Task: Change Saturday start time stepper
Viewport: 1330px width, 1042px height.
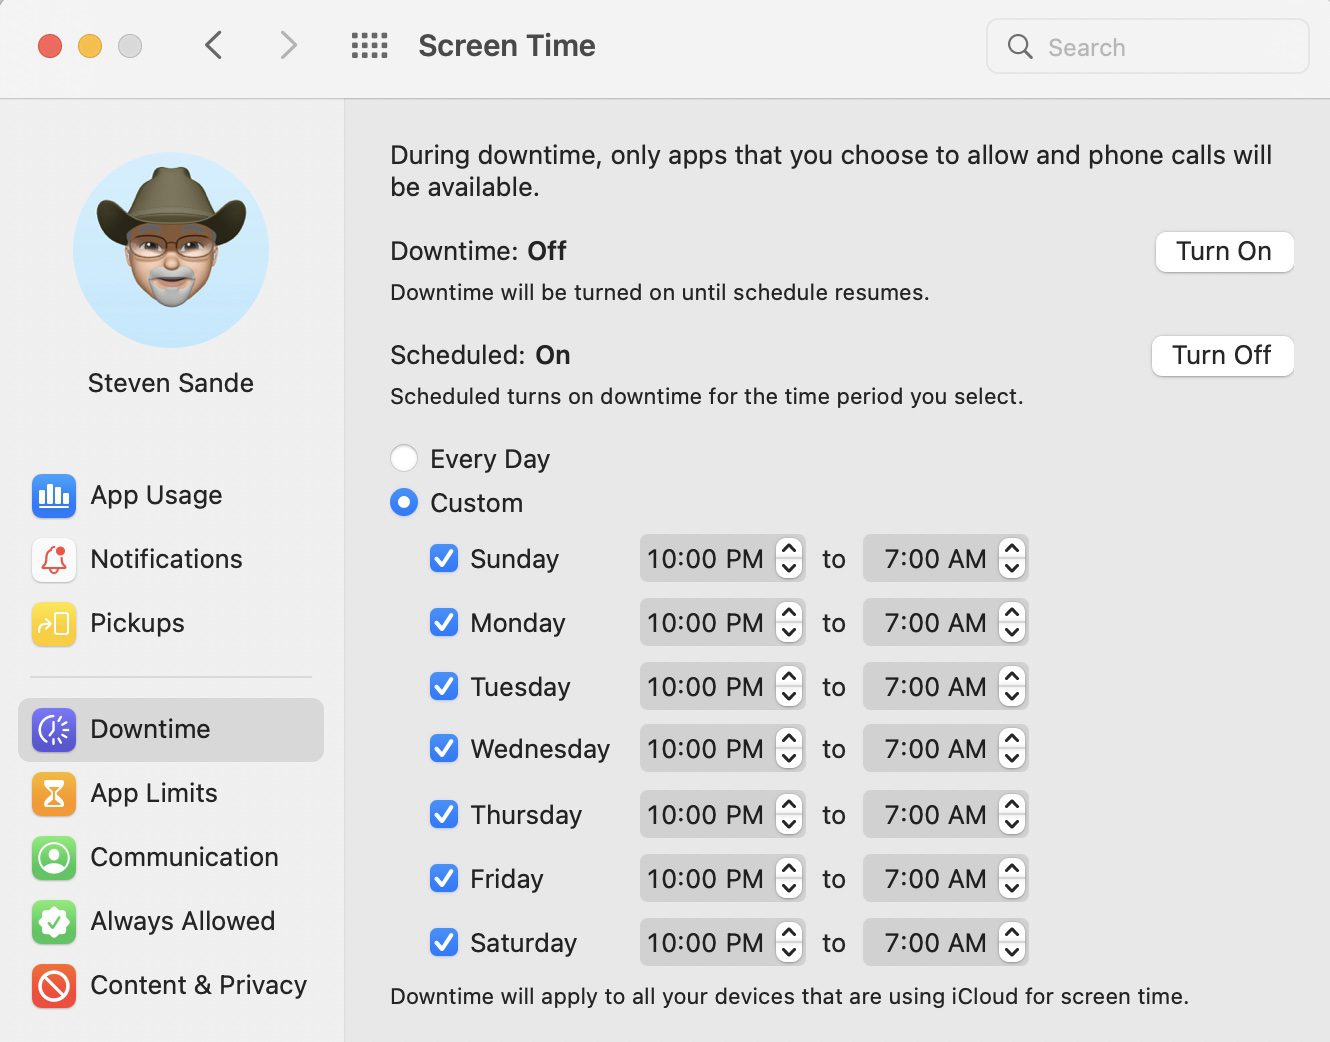Action: [789, 943]
